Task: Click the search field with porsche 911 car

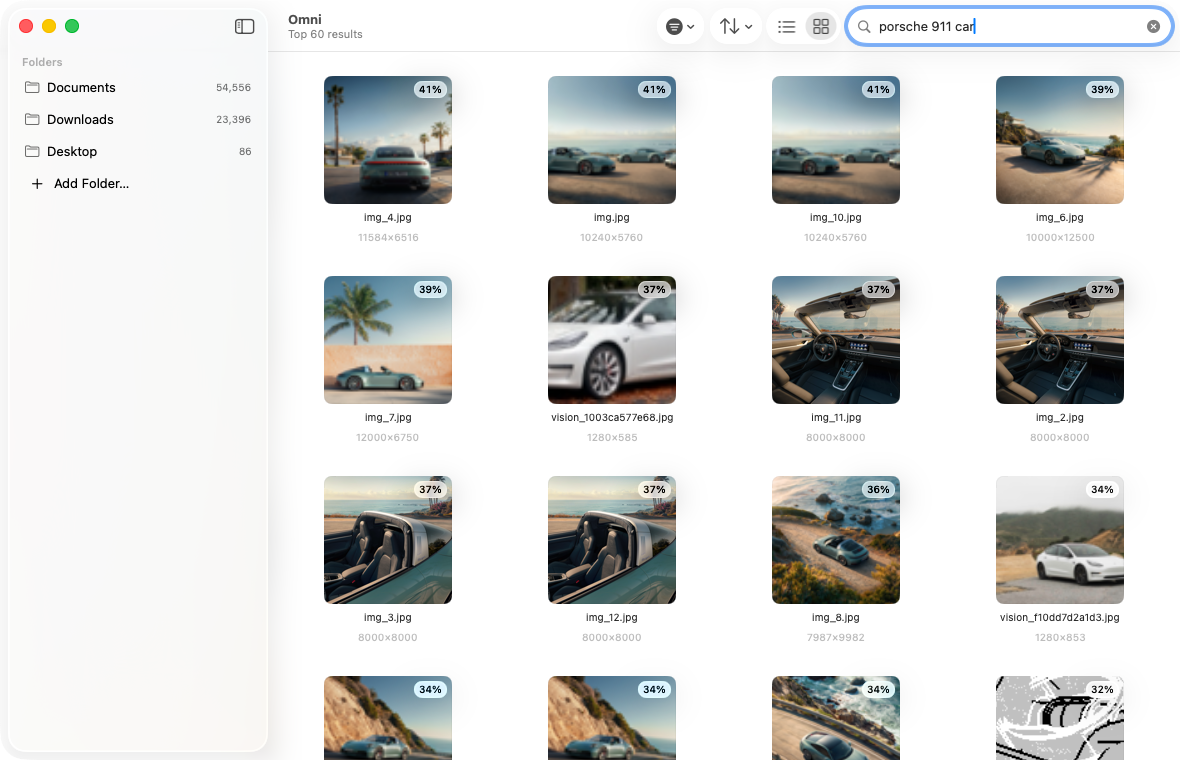Action: (1009, 26)
